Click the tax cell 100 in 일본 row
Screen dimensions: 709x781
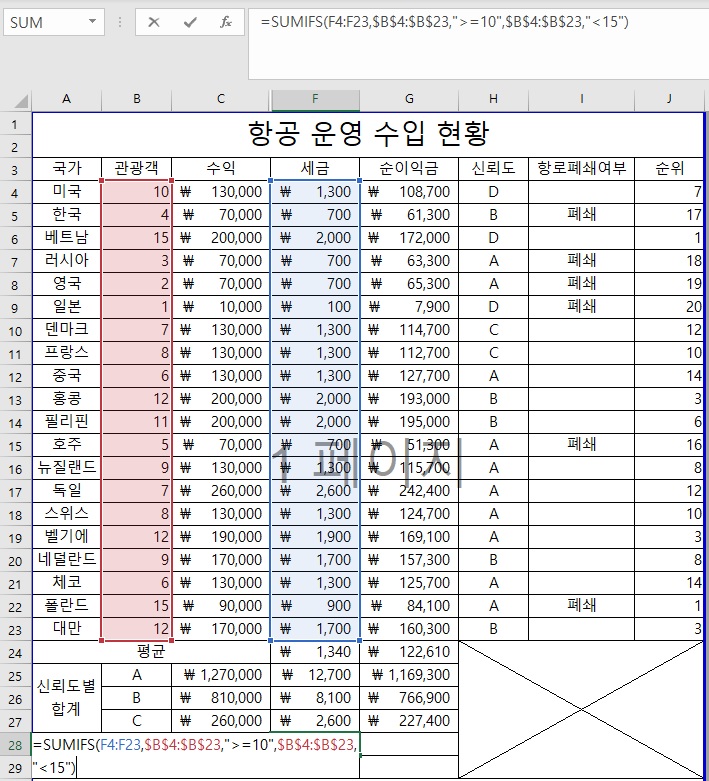click(315, 307)
